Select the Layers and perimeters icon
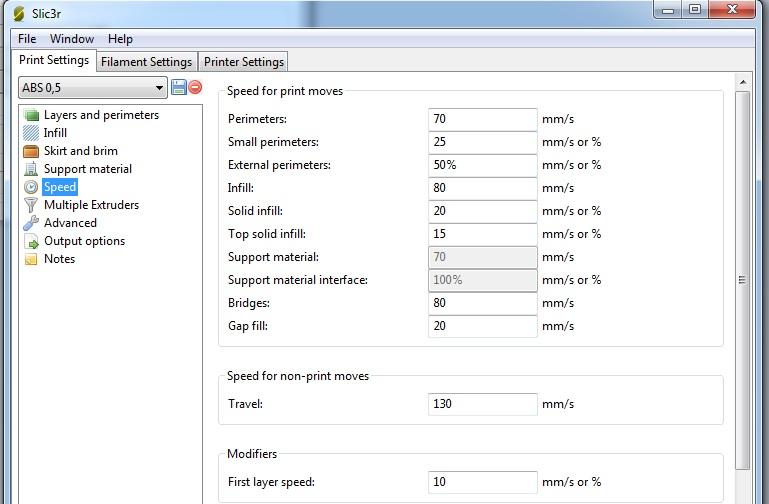 tap(31, 115)
